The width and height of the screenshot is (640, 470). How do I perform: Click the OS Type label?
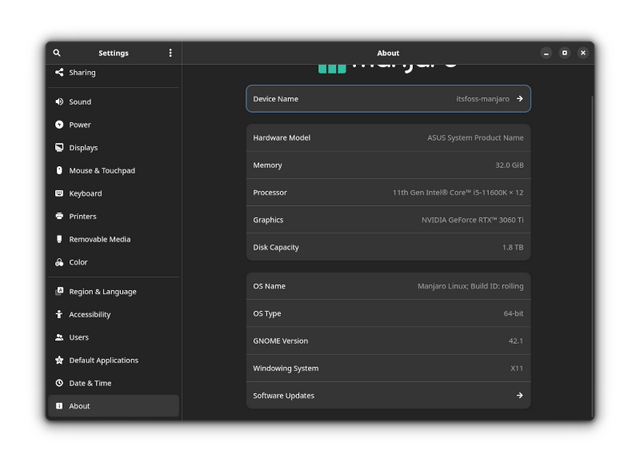click(x=267, y=313)
